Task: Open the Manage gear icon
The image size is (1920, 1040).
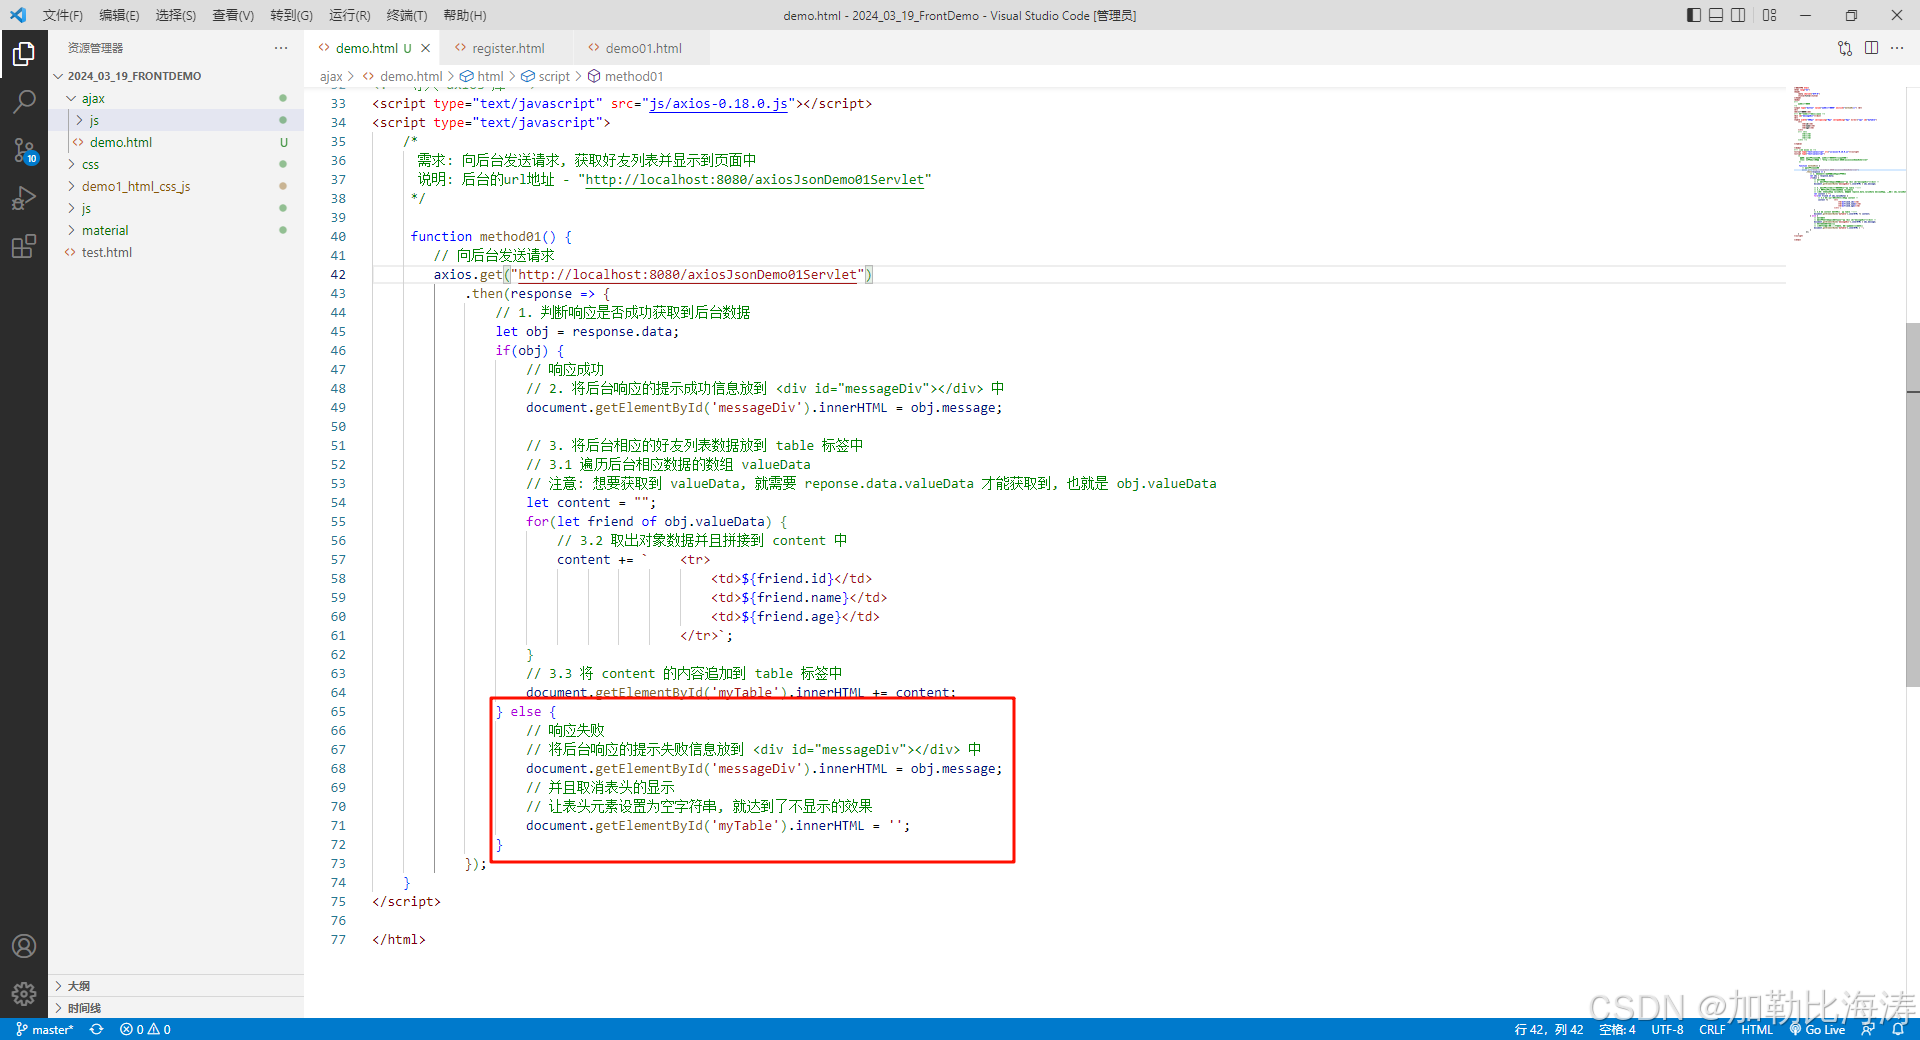Action: click(24, 994)
